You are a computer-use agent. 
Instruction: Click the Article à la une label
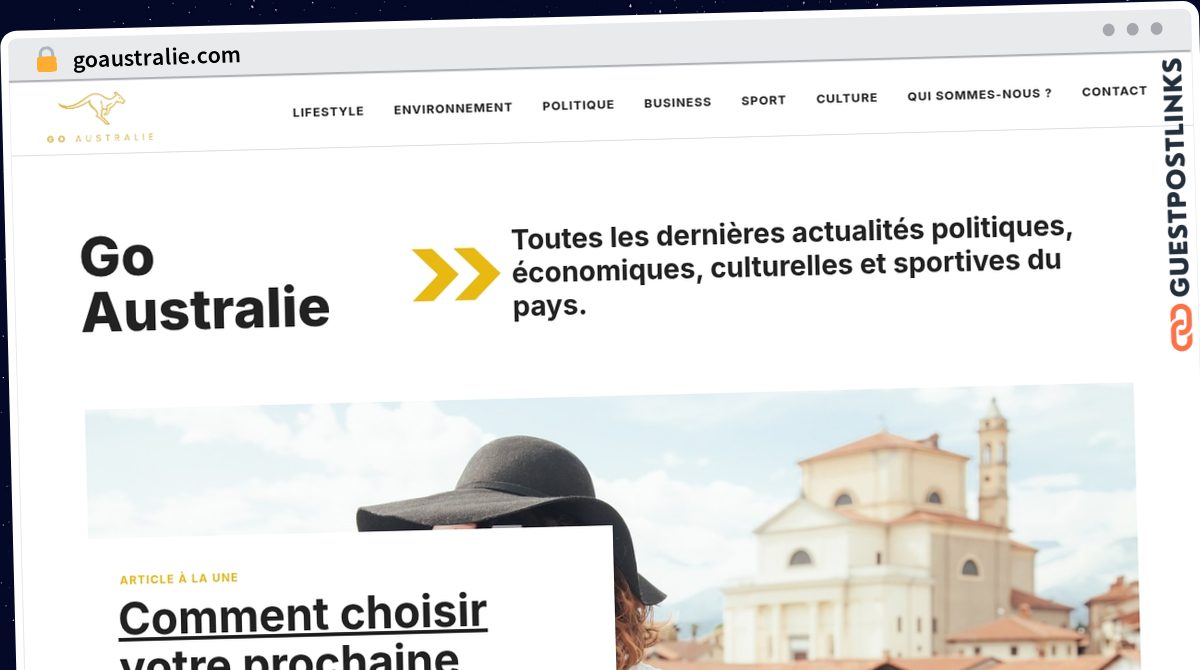[179, 579]
